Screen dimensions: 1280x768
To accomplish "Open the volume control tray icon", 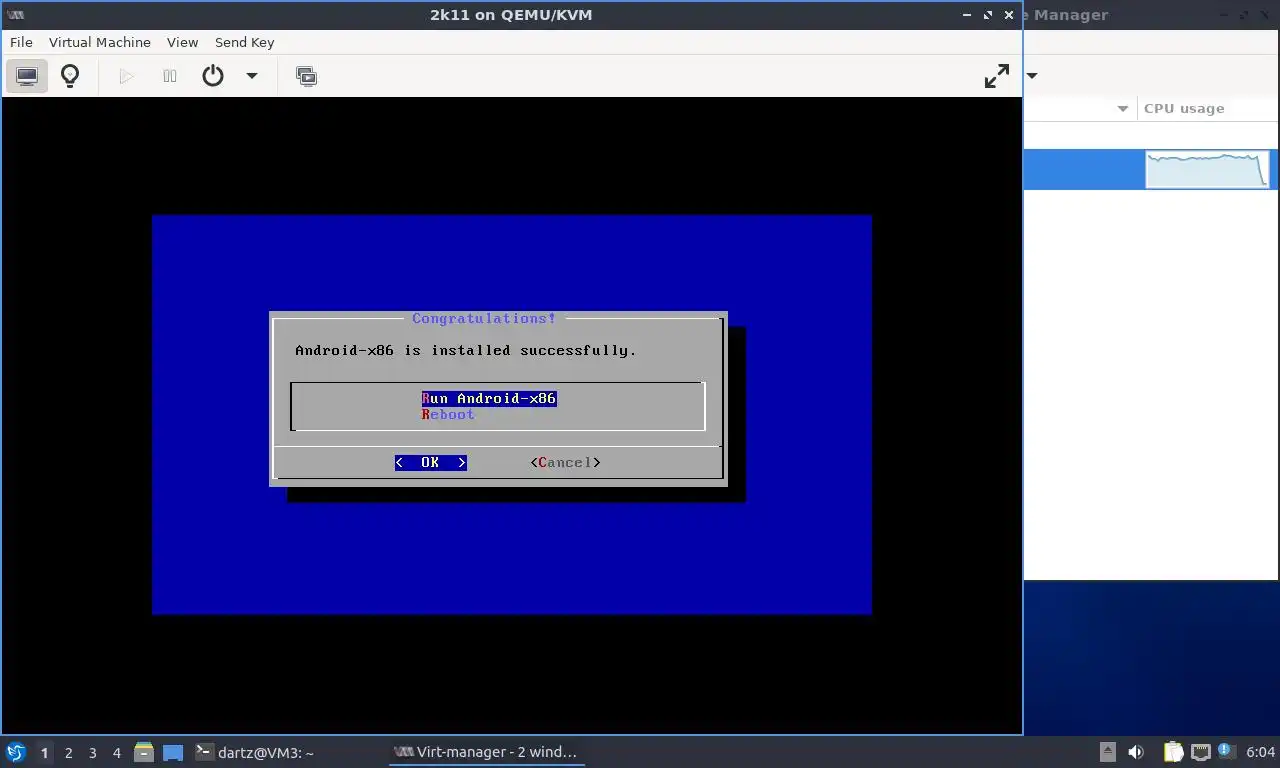I will 1136,752.
